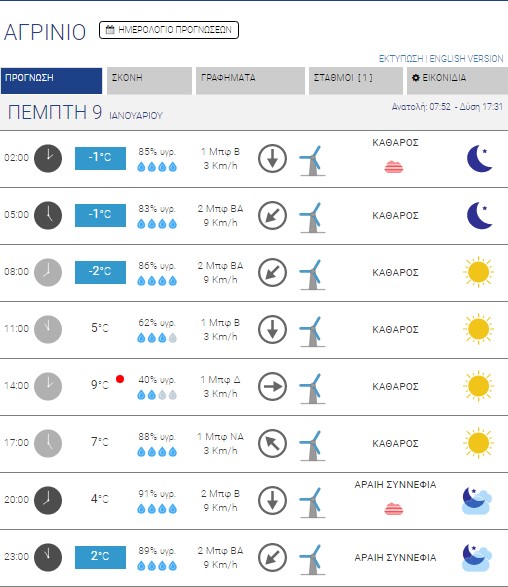Click the crescent moon icon at 02:00

(x=480, y=158)
